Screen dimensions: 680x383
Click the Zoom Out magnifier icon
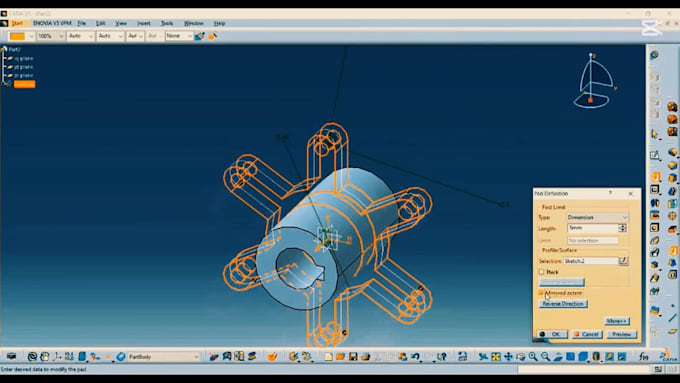546,357
